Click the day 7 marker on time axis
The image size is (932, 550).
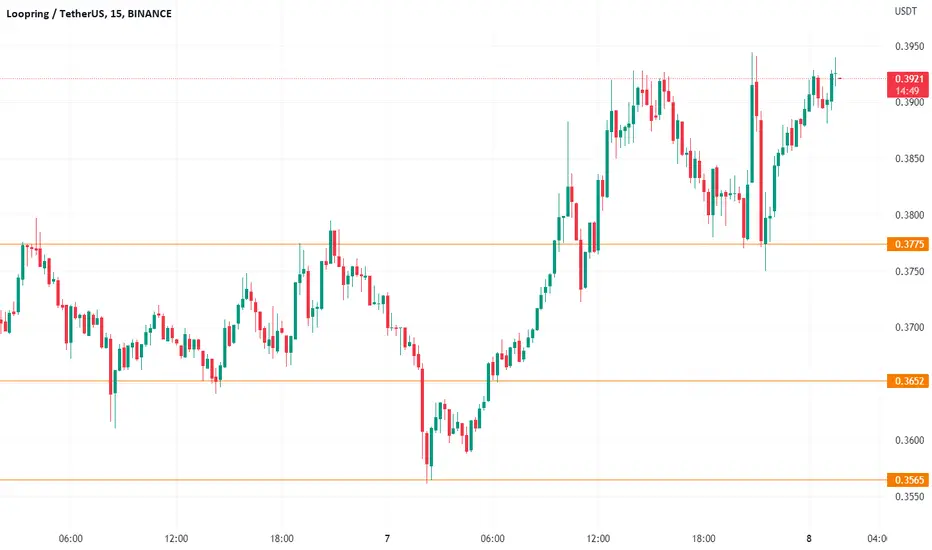click(387, 539)
